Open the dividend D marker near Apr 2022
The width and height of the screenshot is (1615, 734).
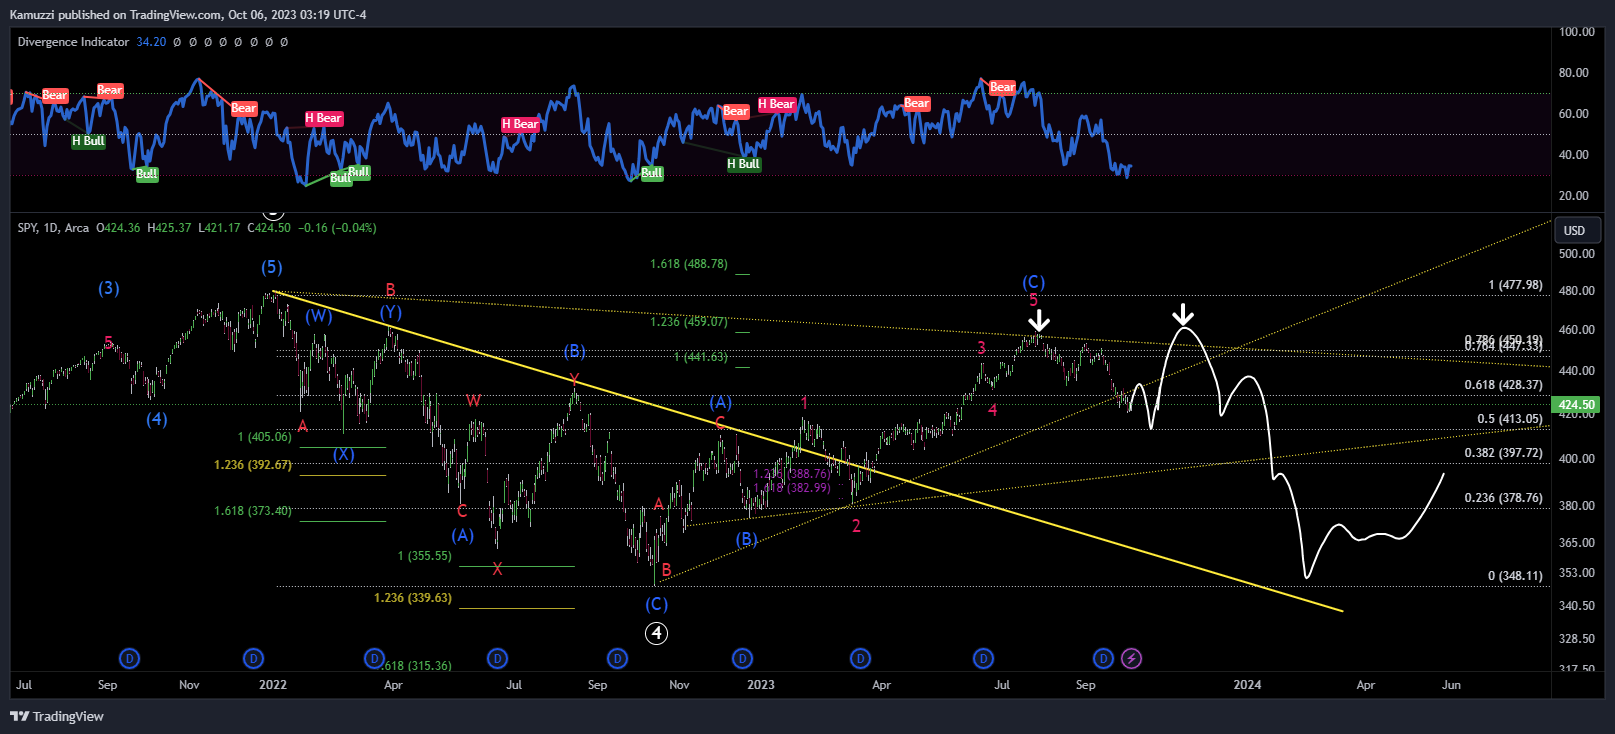[x=375, y=658]
